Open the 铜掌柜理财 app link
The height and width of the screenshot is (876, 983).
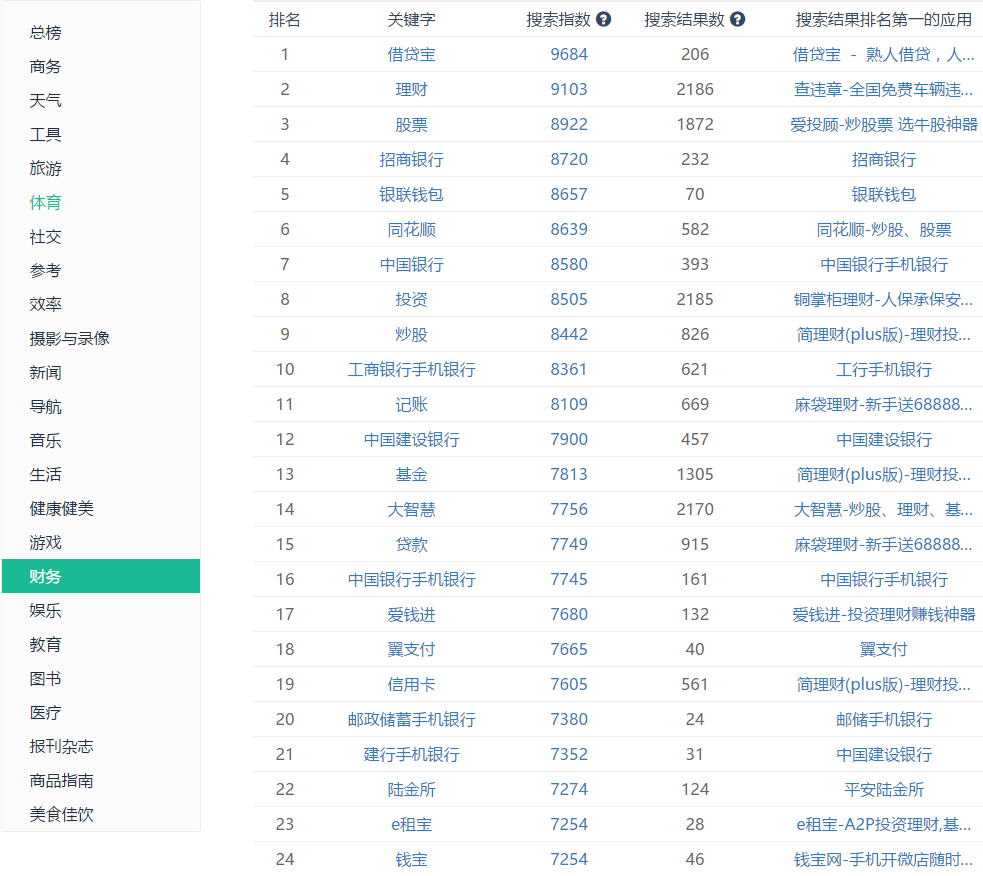pyautogui.click(x=883, y=300)
